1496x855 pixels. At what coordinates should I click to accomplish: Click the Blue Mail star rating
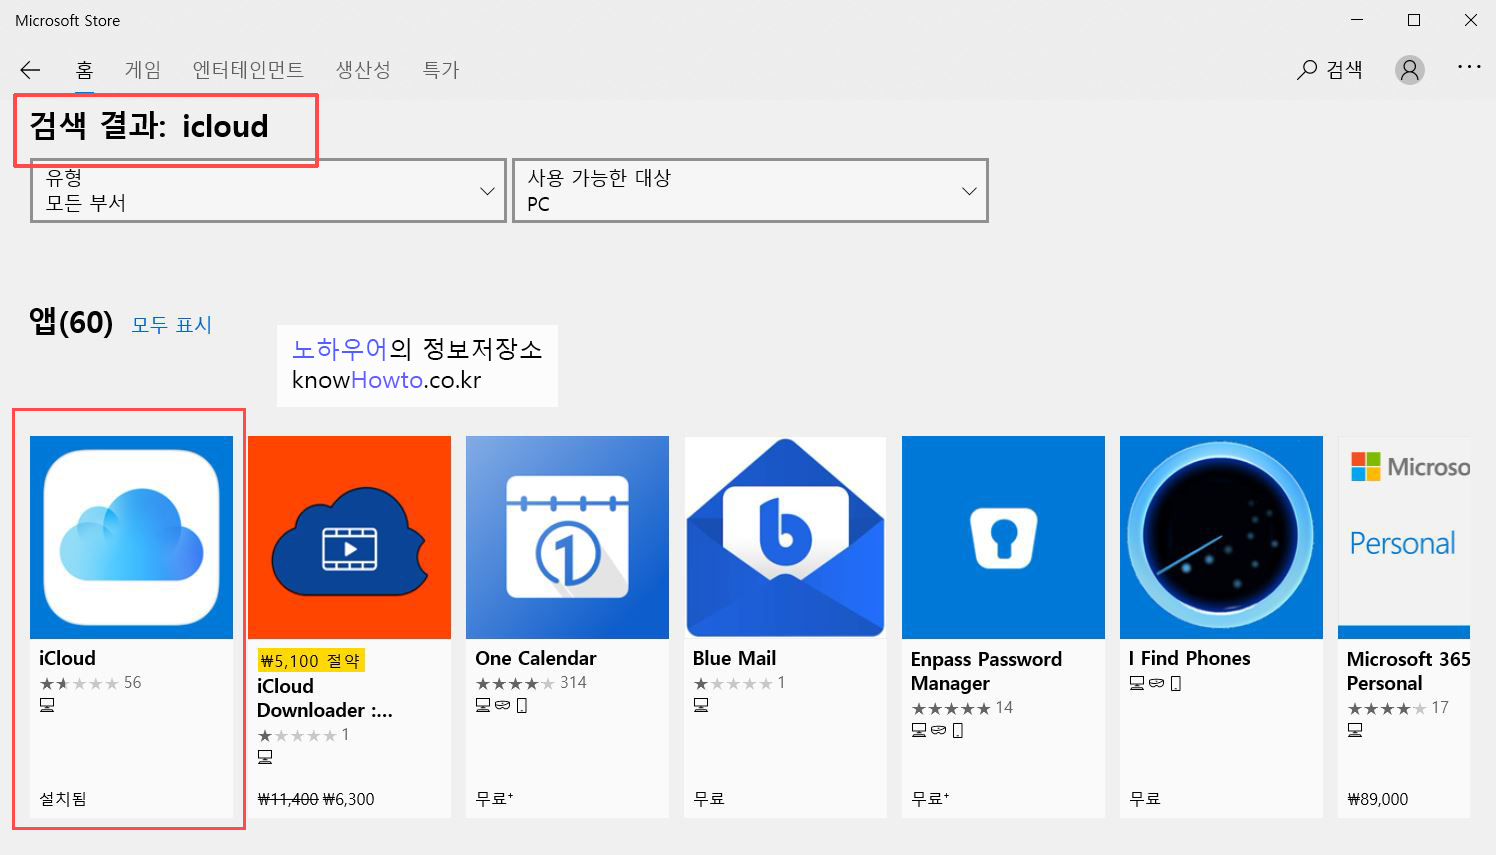(x=739, y=683)
